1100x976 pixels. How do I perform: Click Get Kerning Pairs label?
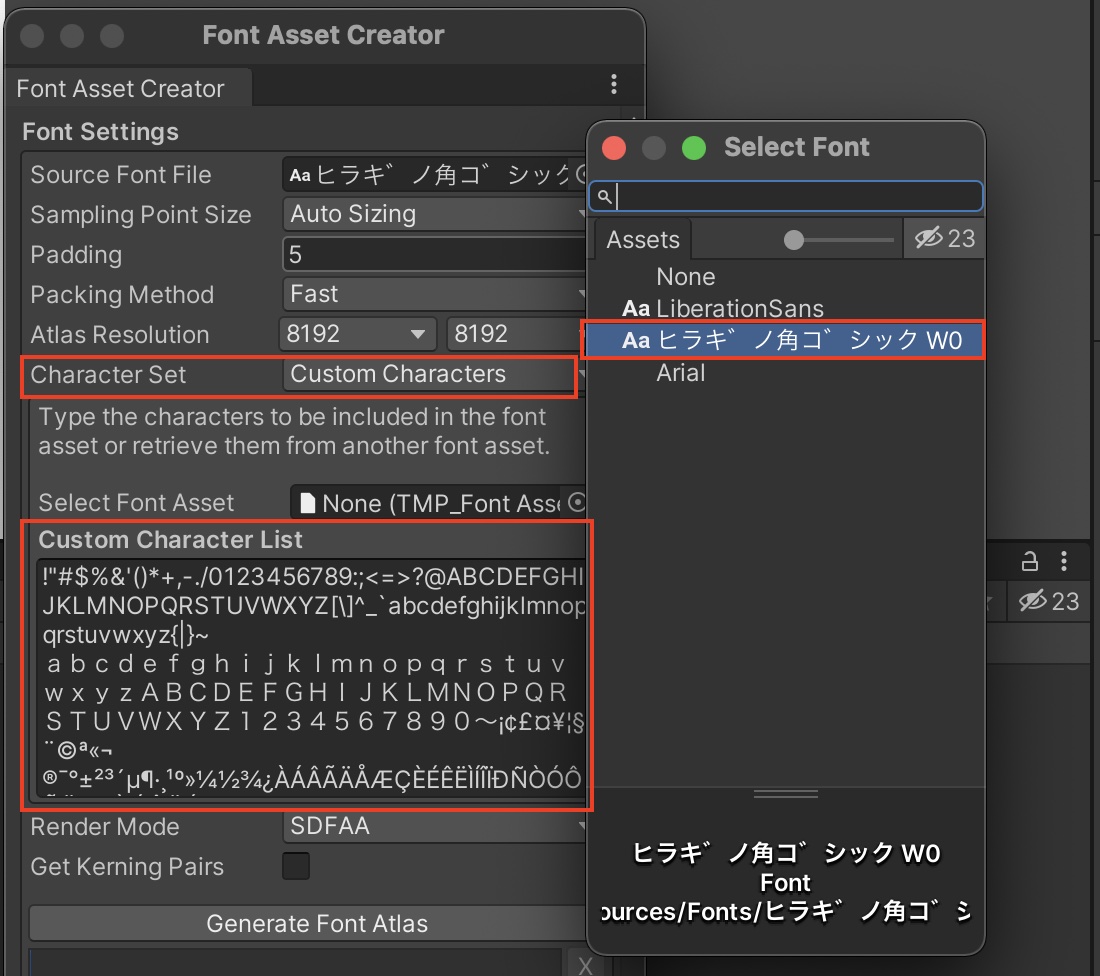pyautogui.click(x=127, y=867)
